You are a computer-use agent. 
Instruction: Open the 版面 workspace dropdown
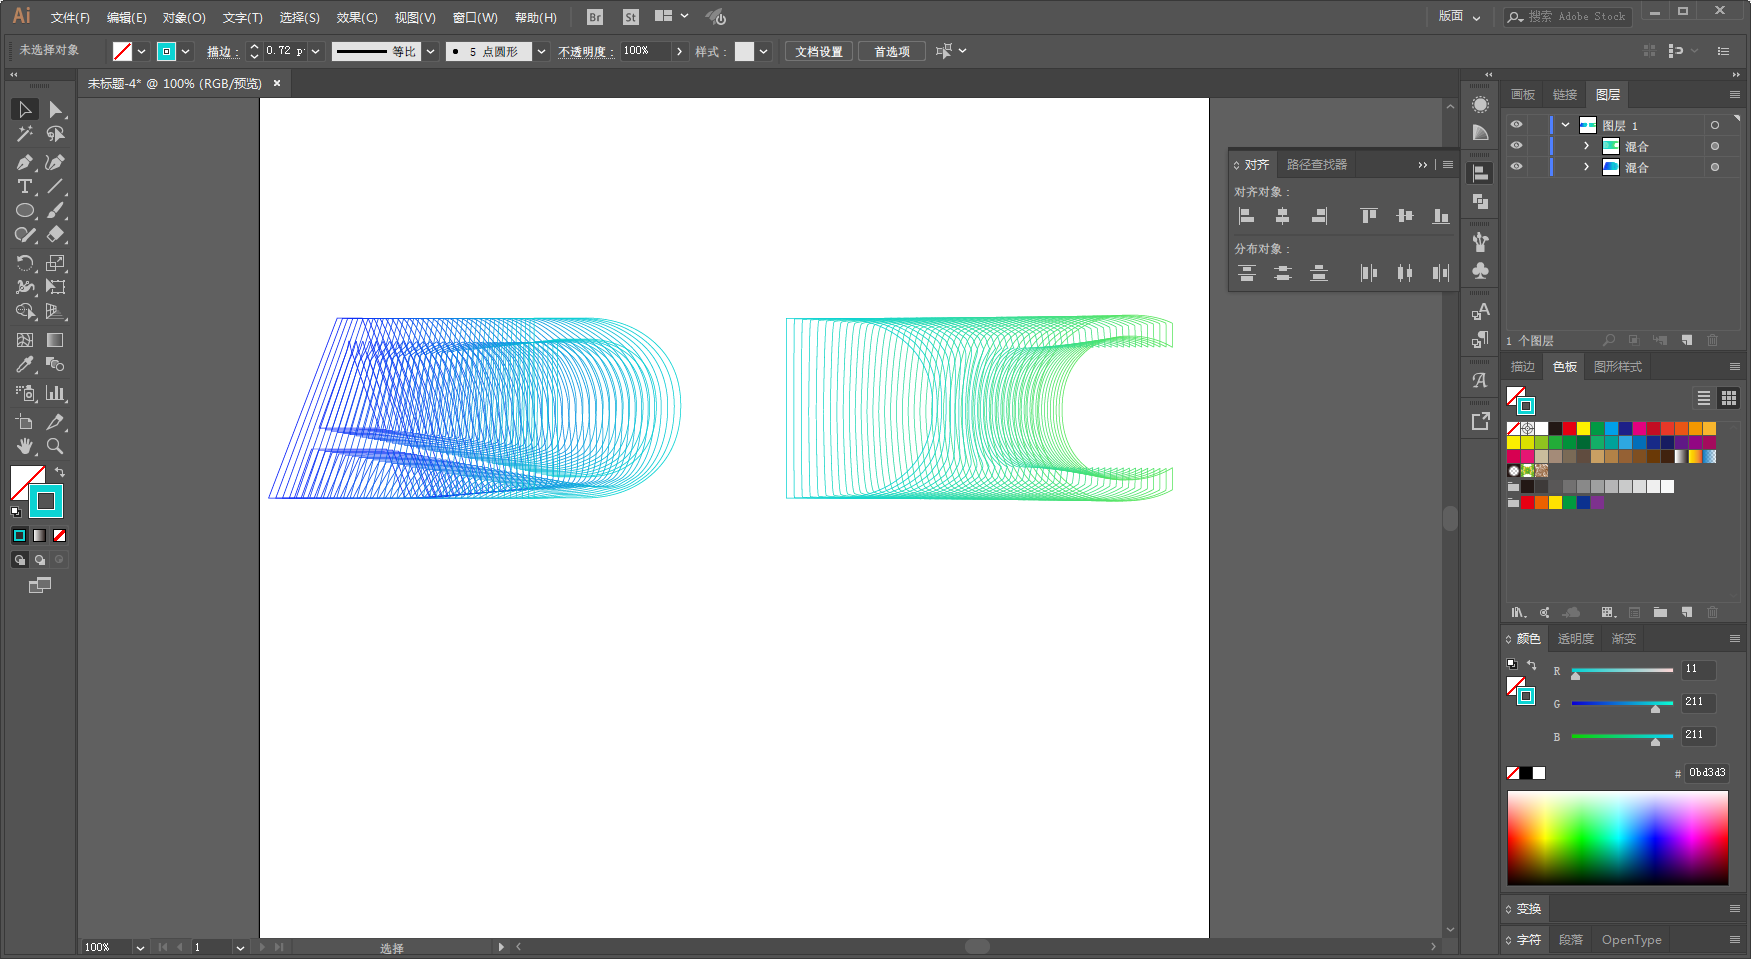point(1460,17)
